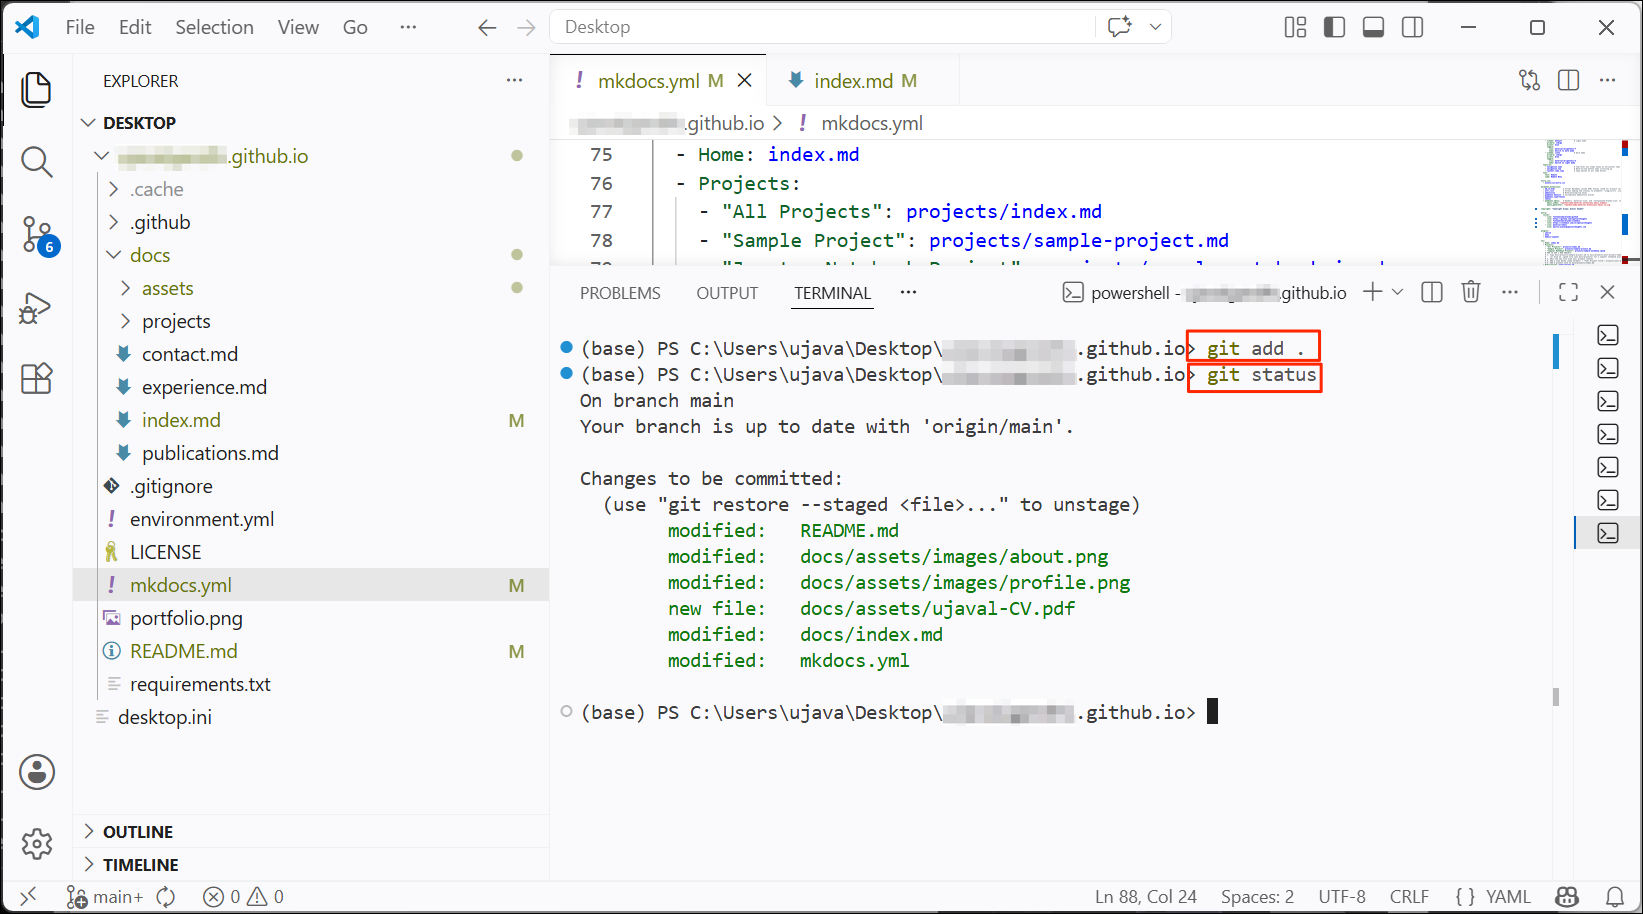1643x914 pixels.
Task: Open the new terminal launch profile dropdown
Action: [1398, 292]
